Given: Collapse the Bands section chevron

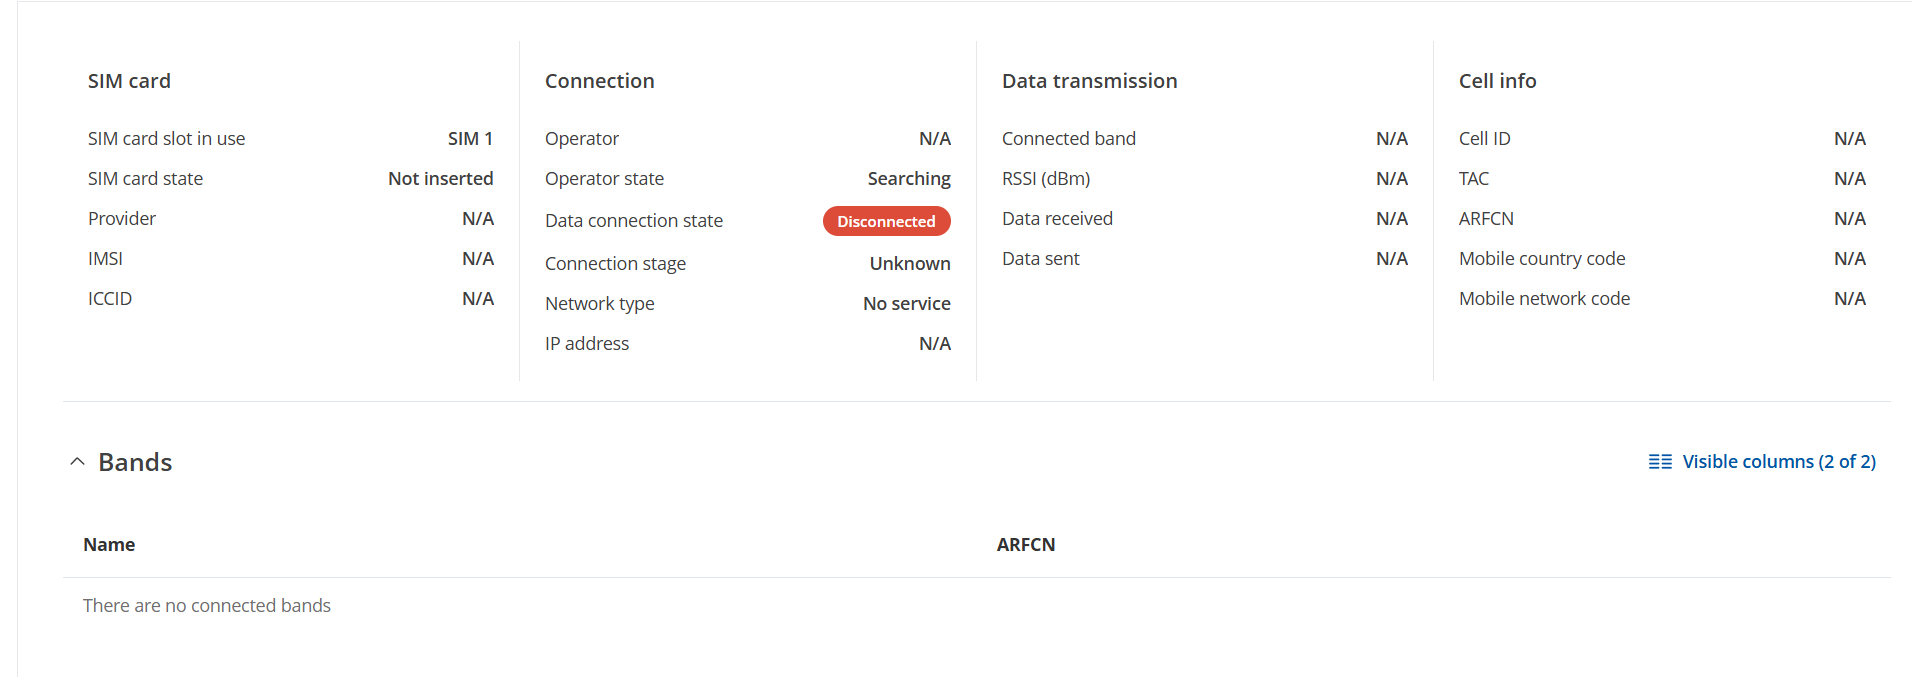Looking at the screenshot, I should pos(77,462).
